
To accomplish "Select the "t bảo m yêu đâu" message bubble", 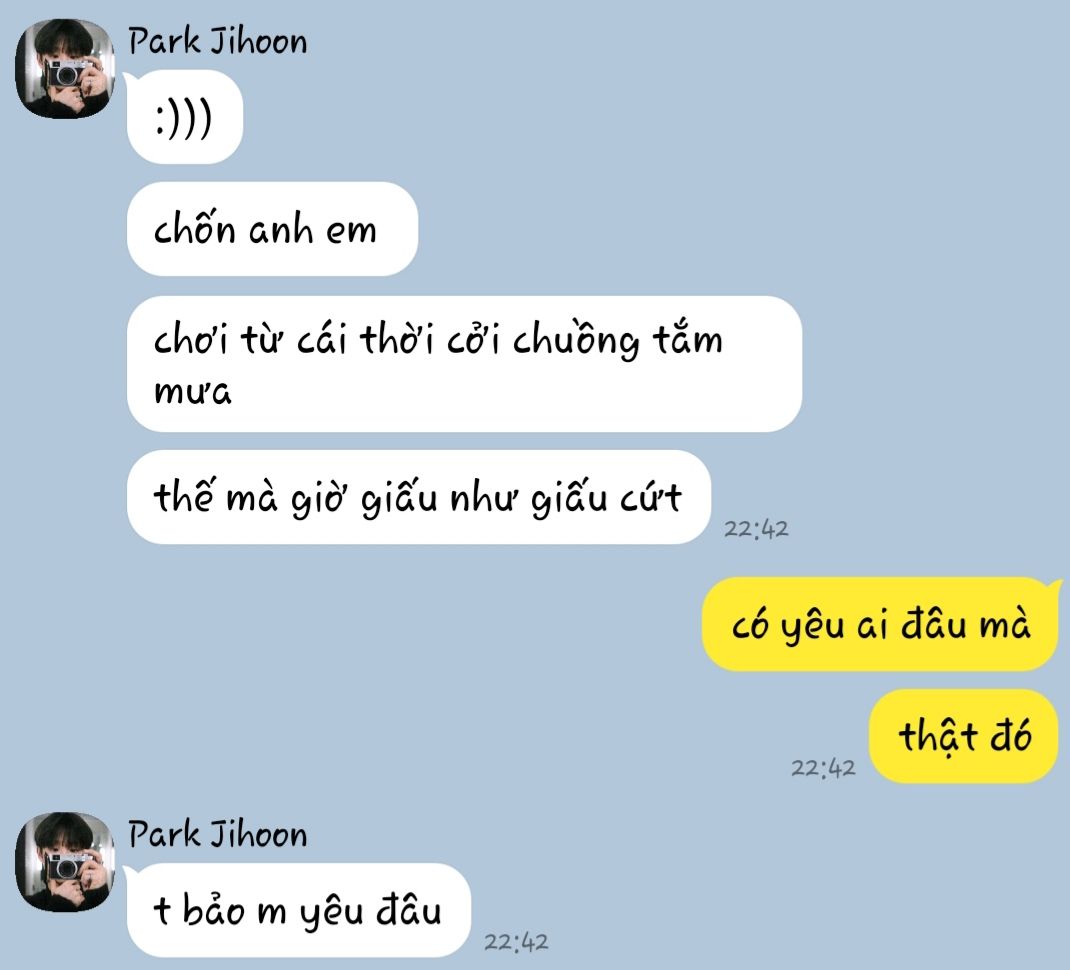I will [298, 910].
